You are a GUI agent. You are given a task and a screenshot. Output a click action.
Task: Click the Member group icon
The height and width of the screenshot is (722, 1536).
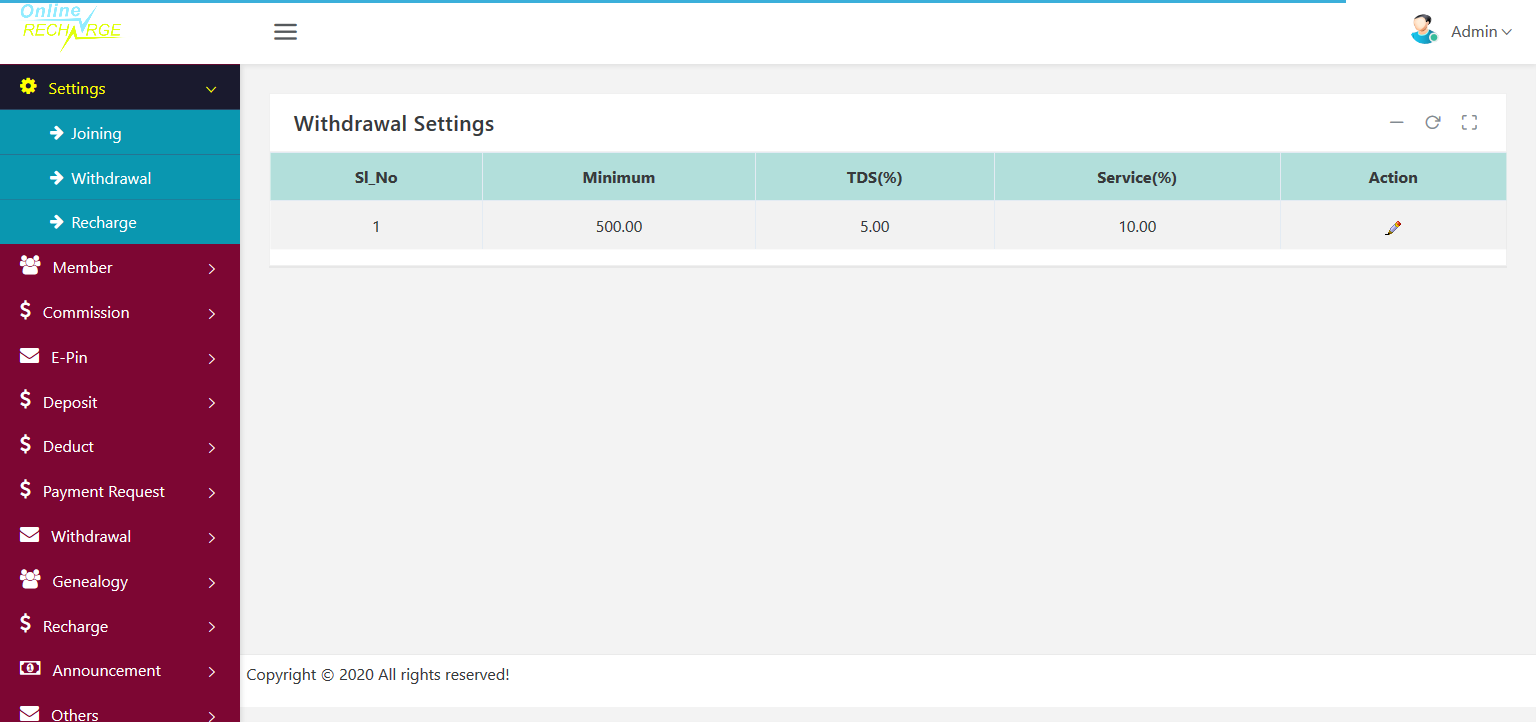[x=30, y=265]
